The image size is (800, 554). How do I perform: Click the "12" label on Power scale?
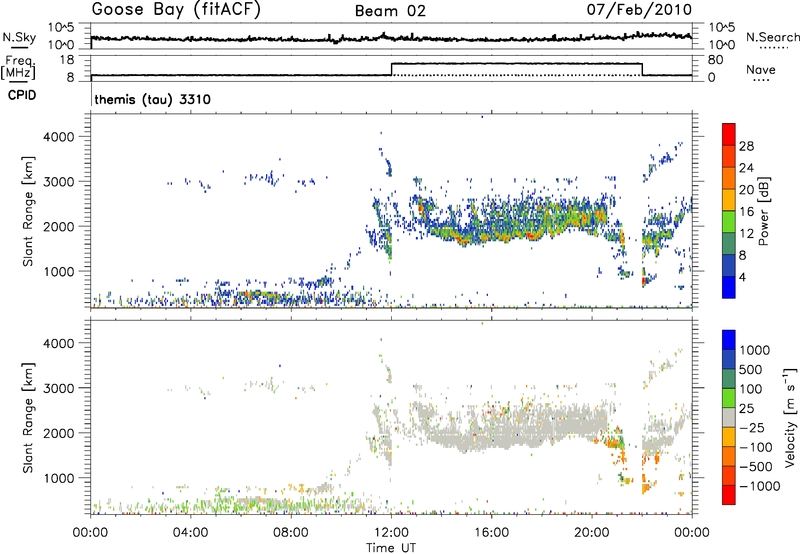746,234
